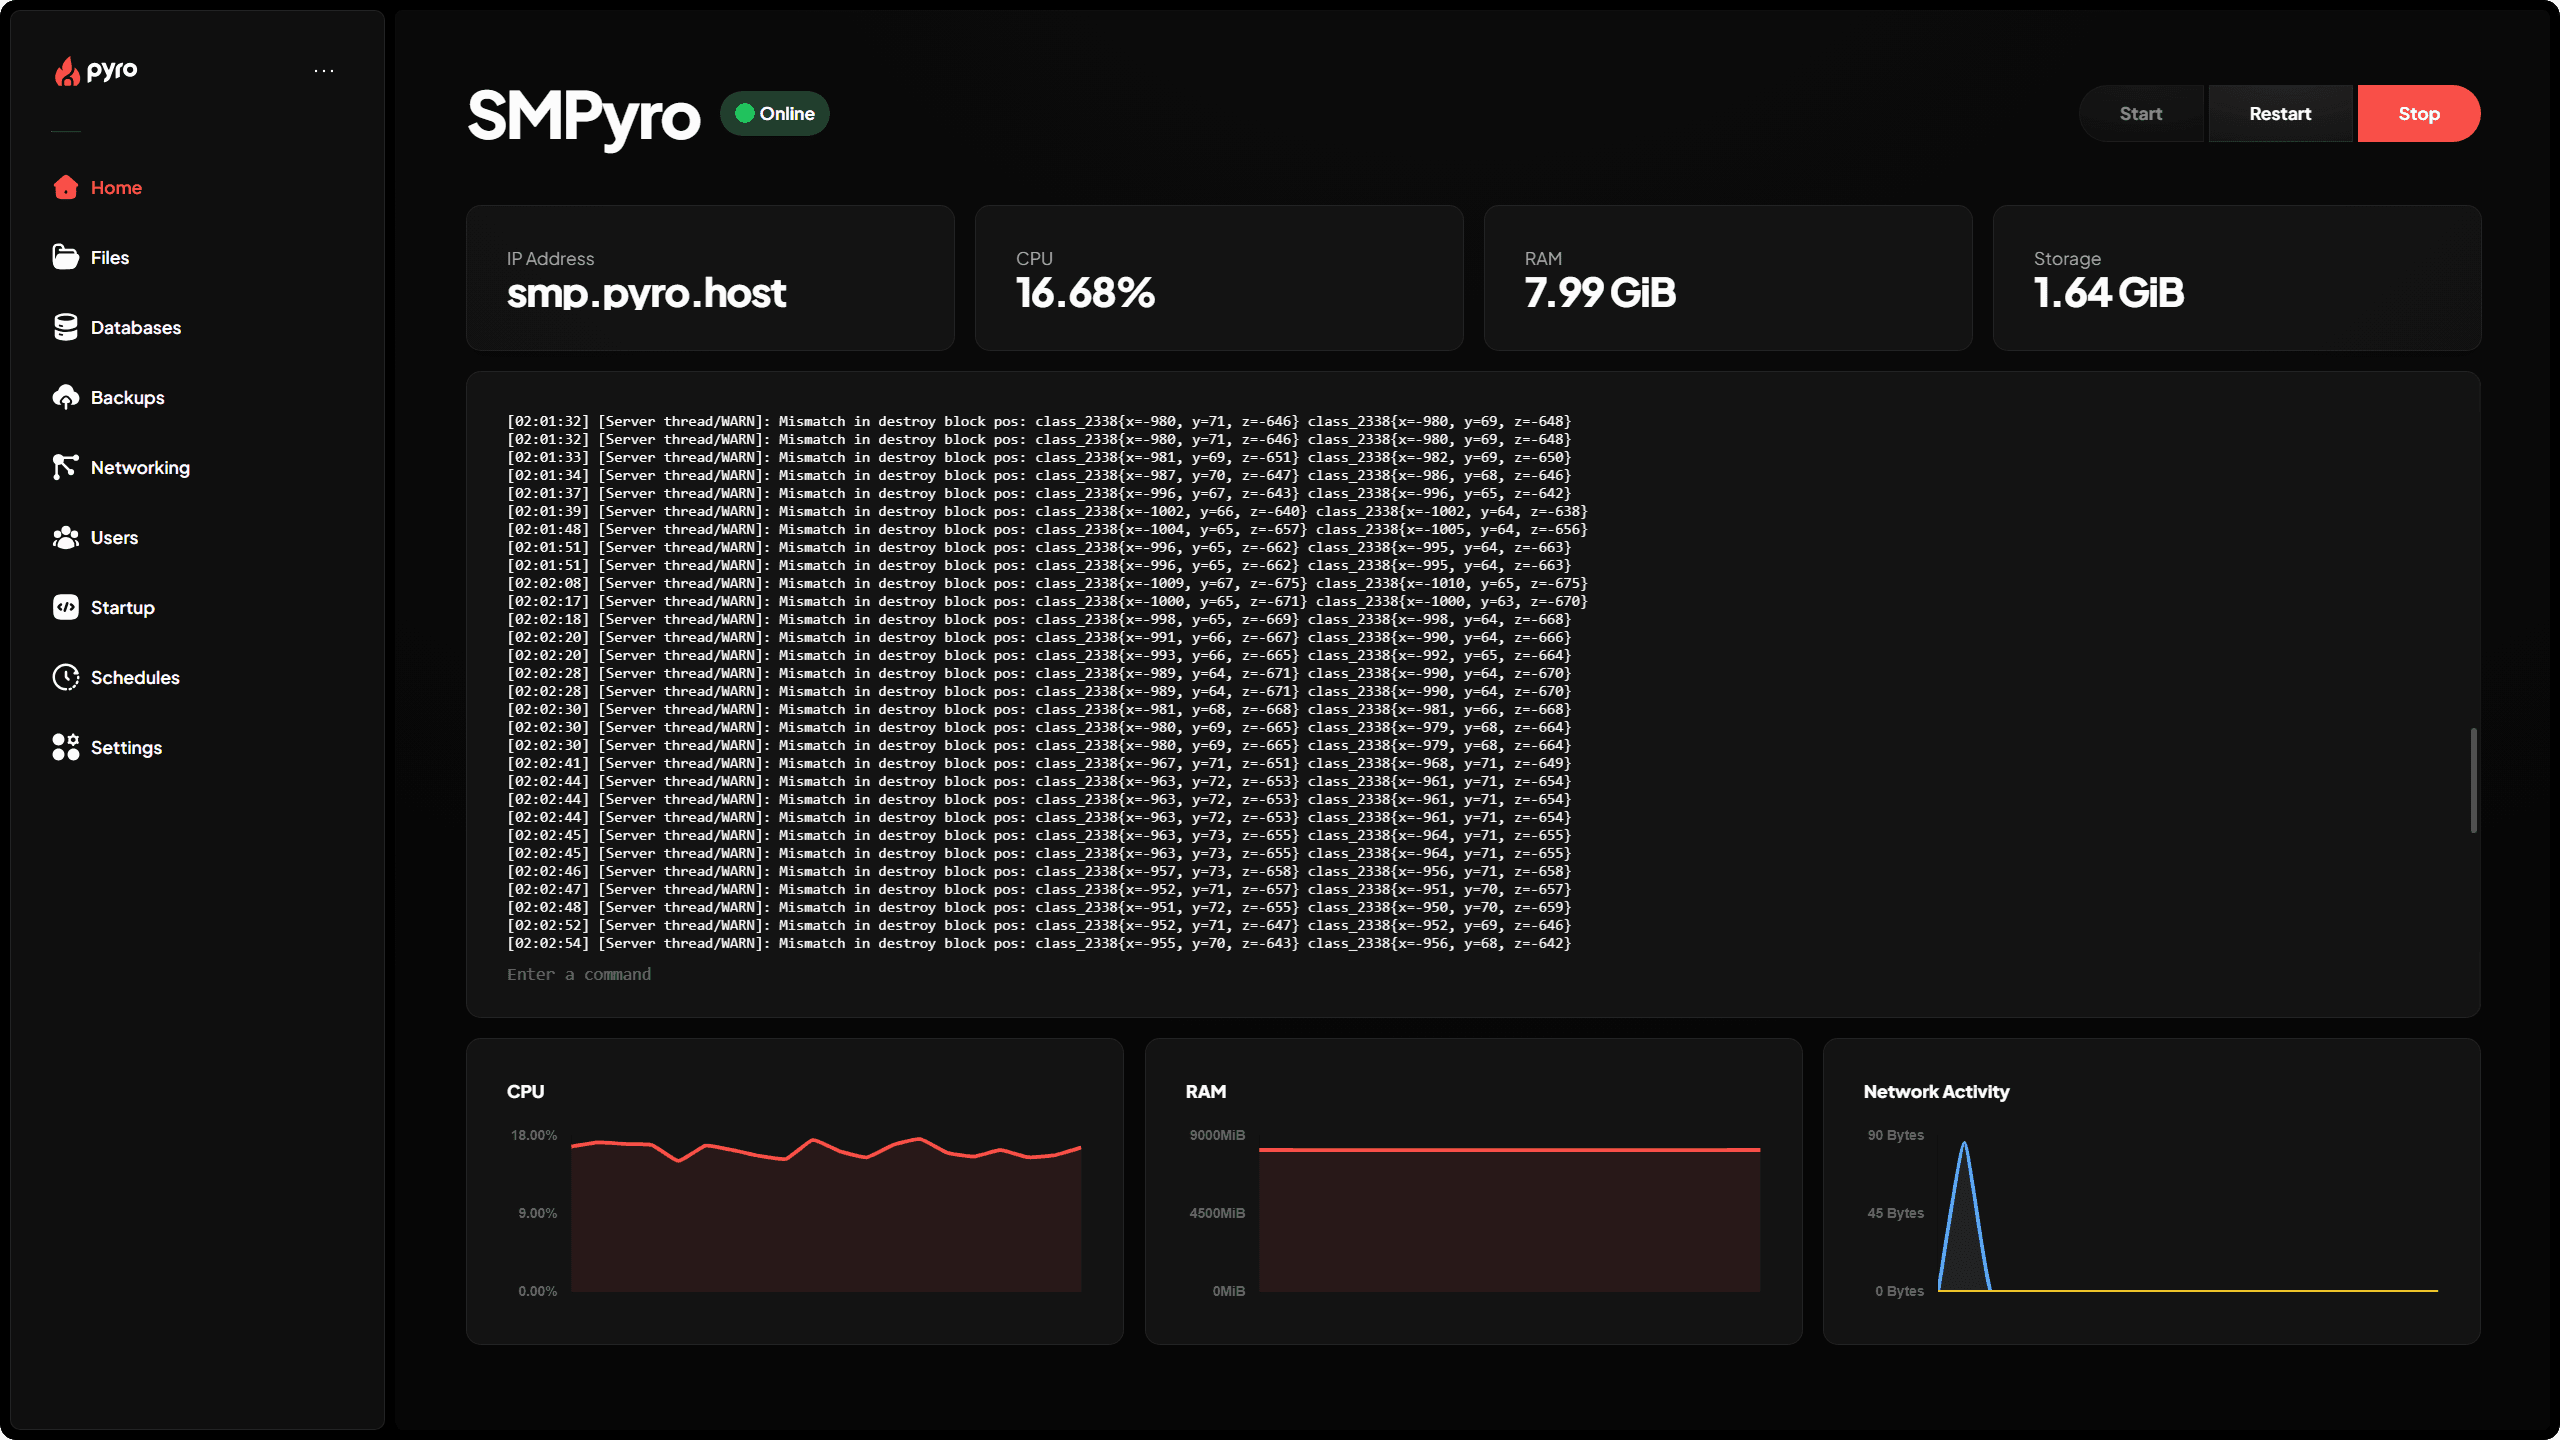Click the Networking nodes icon

66,467
